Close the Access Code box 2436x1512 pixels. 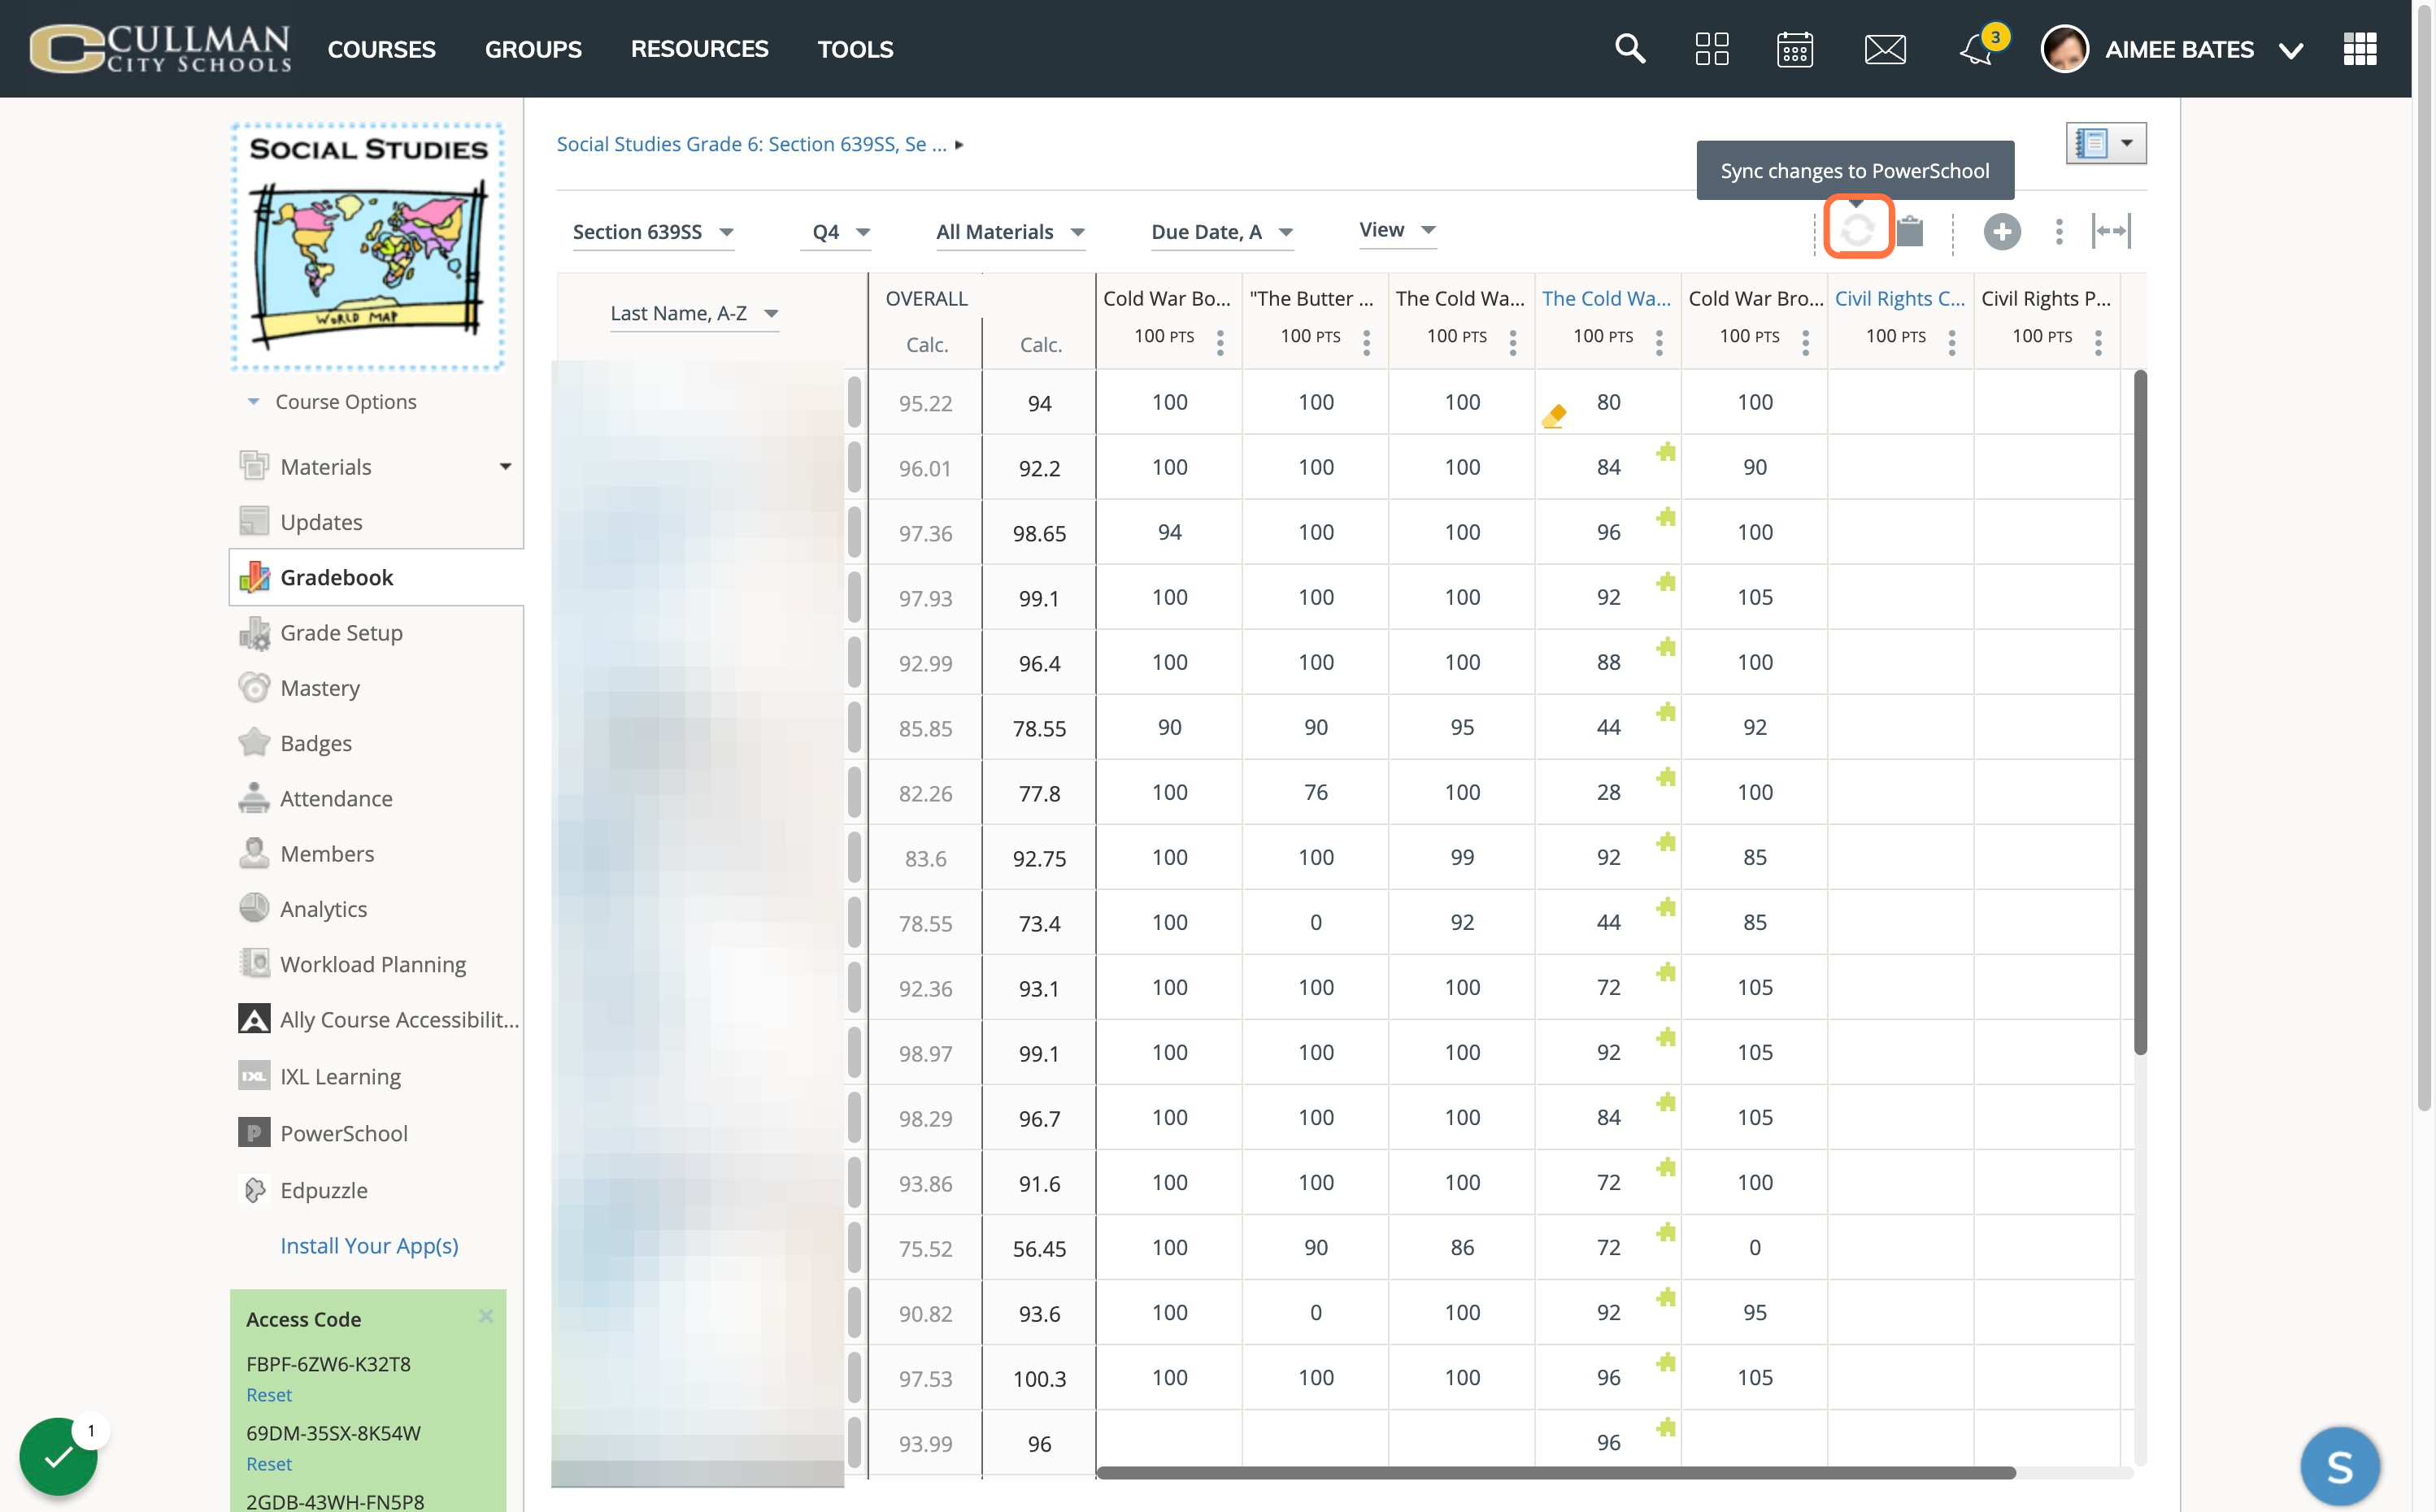486,1316
